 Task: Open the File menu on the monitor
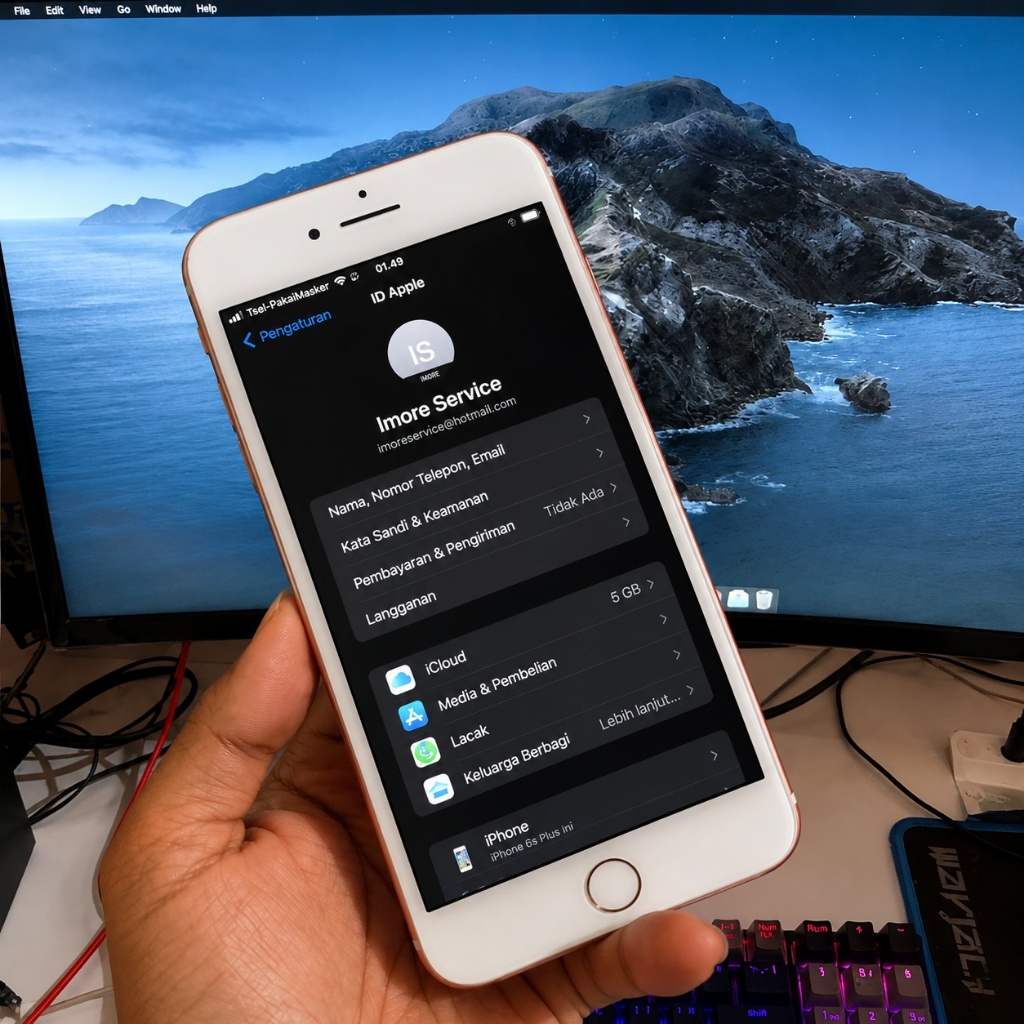coord(22,10)
